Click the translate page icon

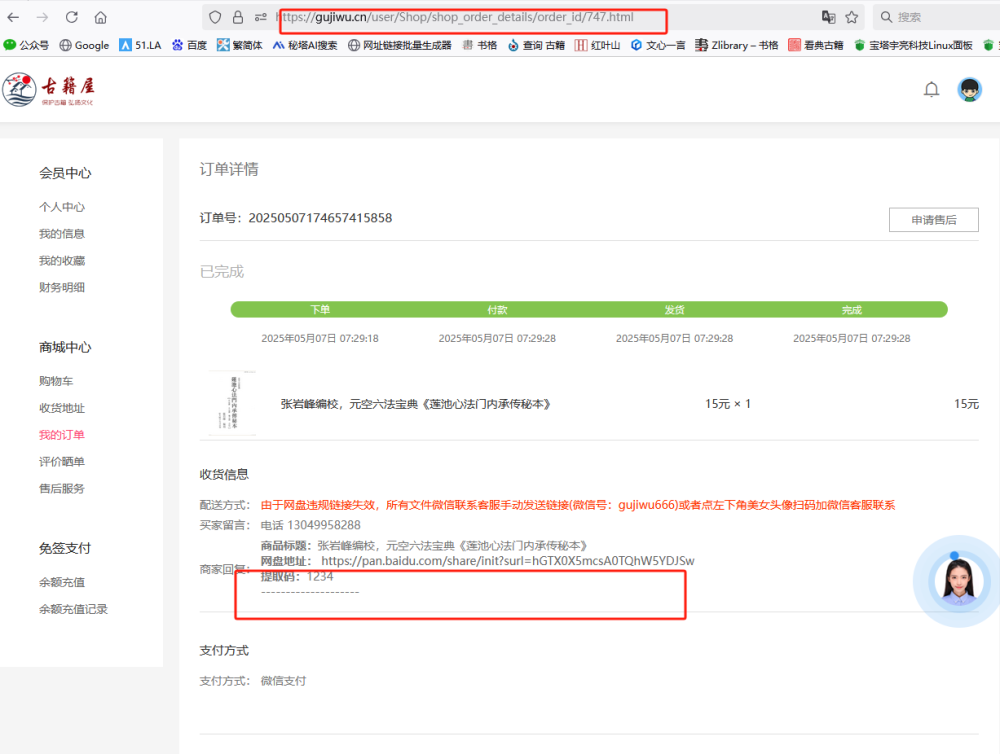click(828, 17)
